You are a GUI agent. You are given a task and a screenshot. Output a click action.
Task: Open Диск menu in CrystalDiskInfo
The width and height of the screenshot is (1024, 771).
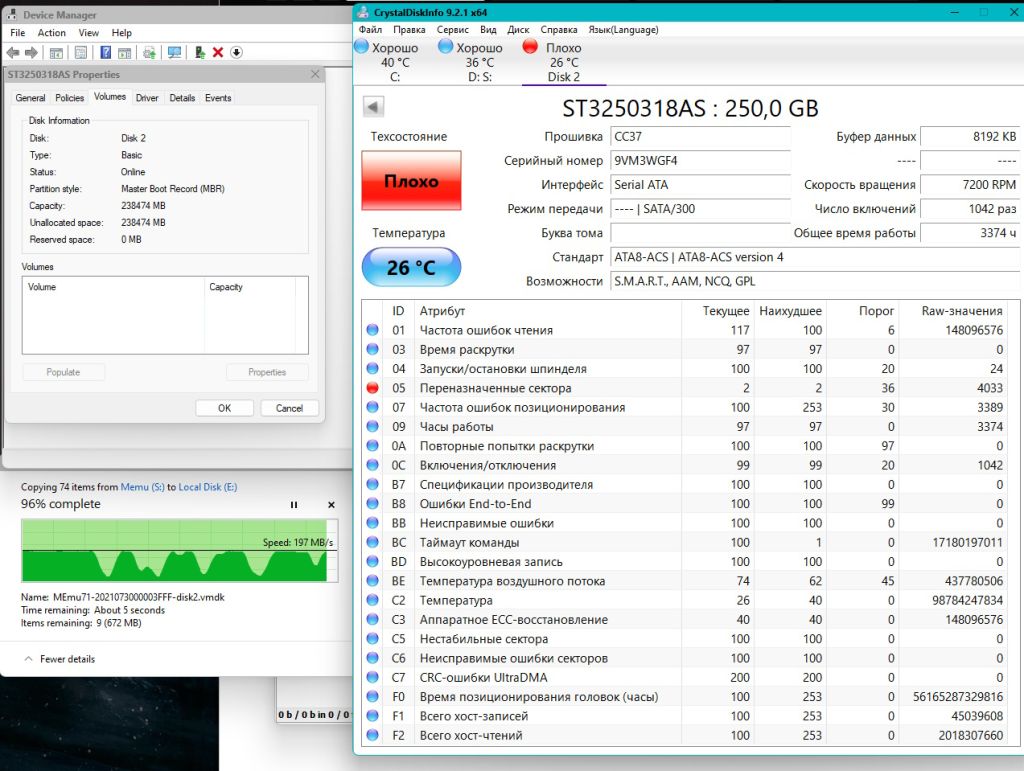(x=519, y=29)
